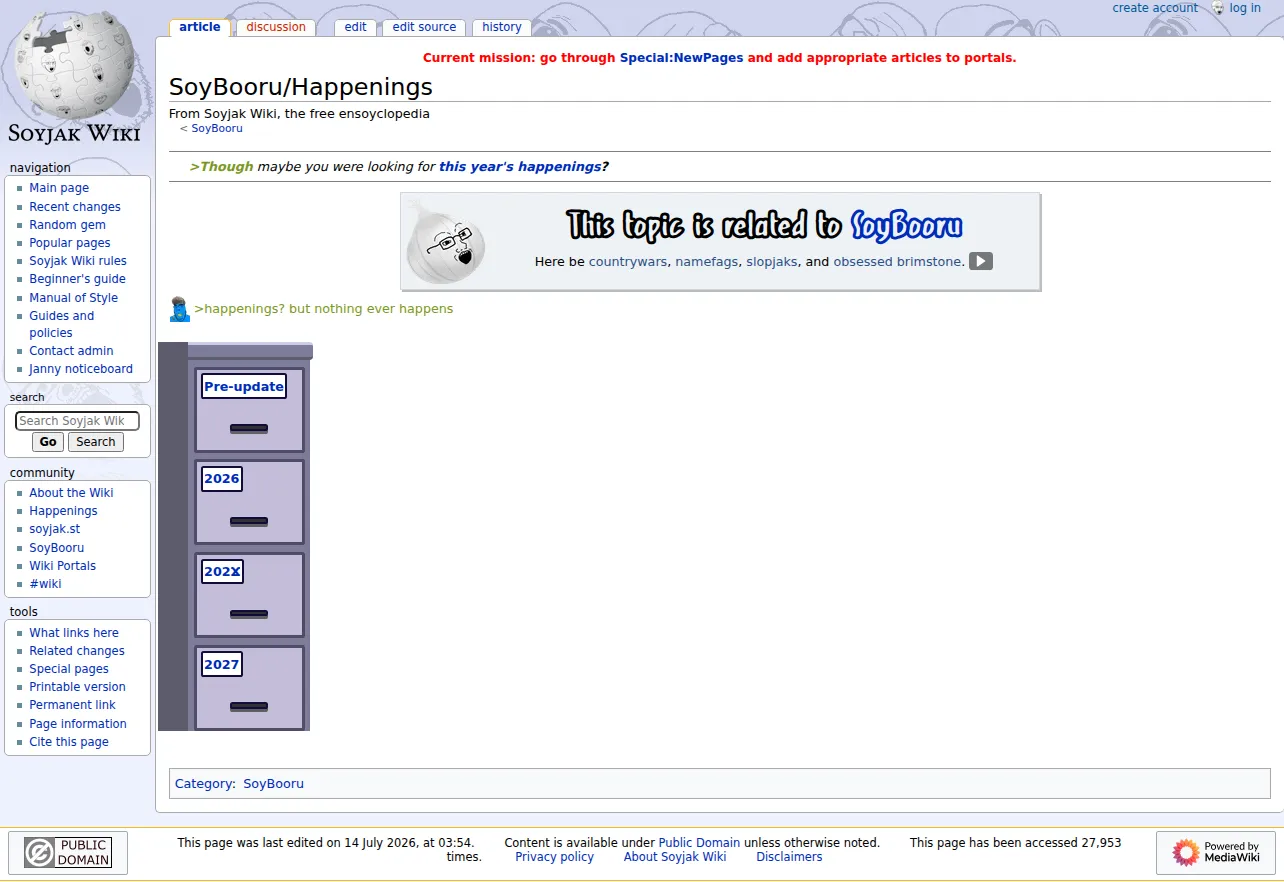Screen dimensions: 1284x882
Task: Open the Beginner's guide
Action: coord(77,279)
